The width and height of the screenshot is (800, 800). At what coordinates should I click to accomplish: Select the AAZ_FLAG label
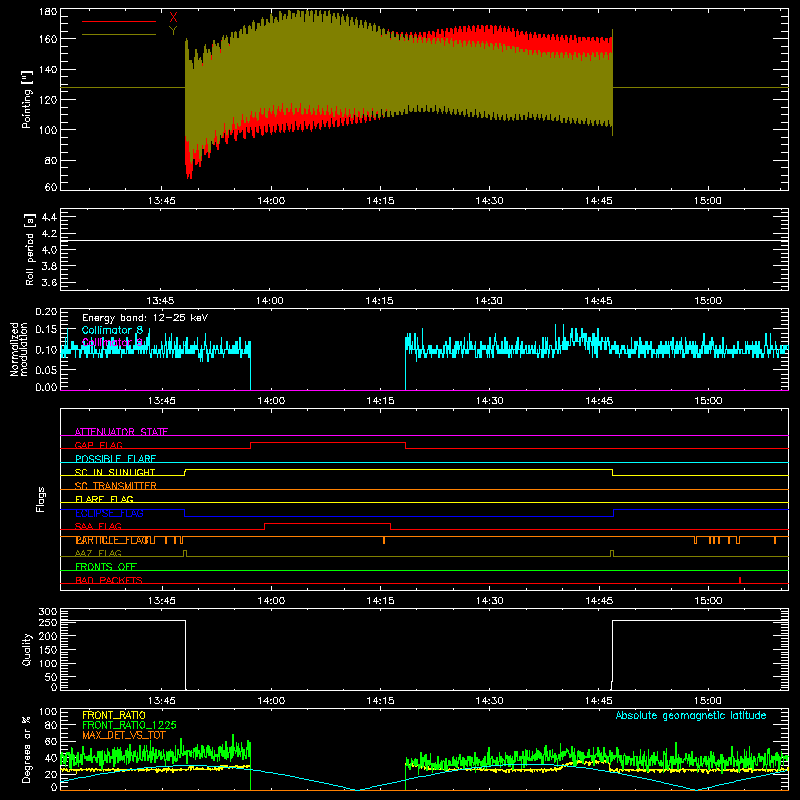coord(98,553)
